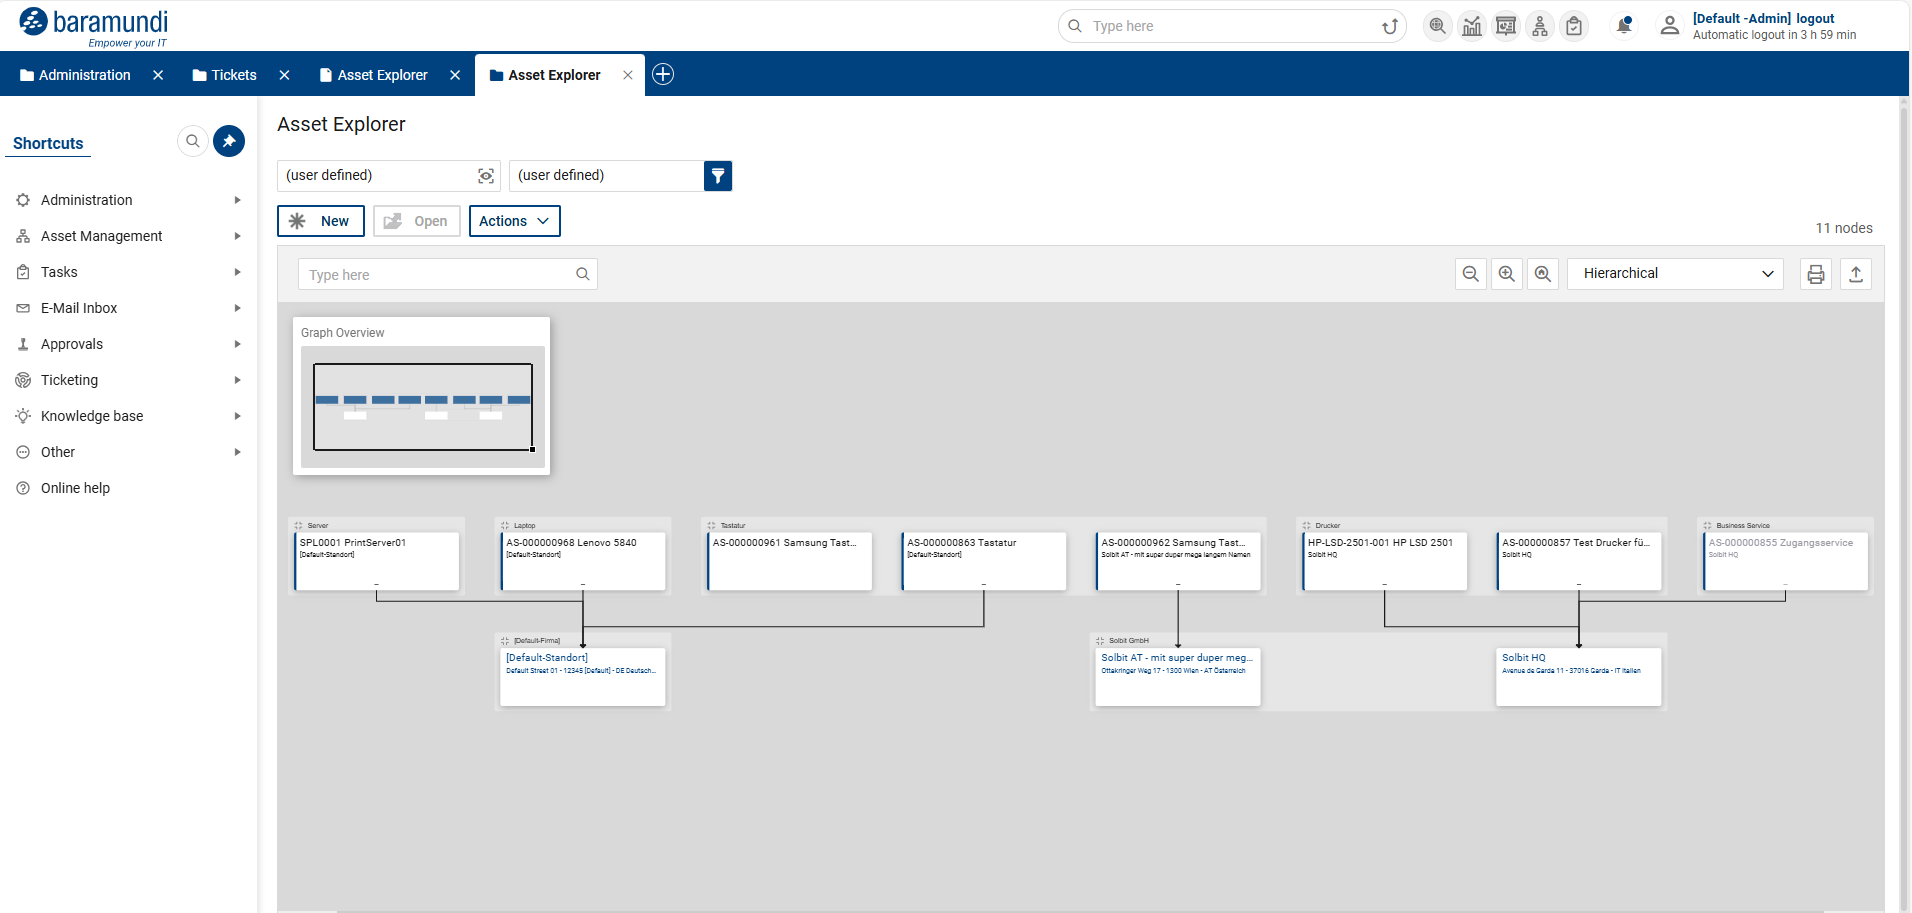The width and height of the screenshot is (1912, 913).
Task: Select the org-chart icon in the top bar
Action: click(1540, 25)
